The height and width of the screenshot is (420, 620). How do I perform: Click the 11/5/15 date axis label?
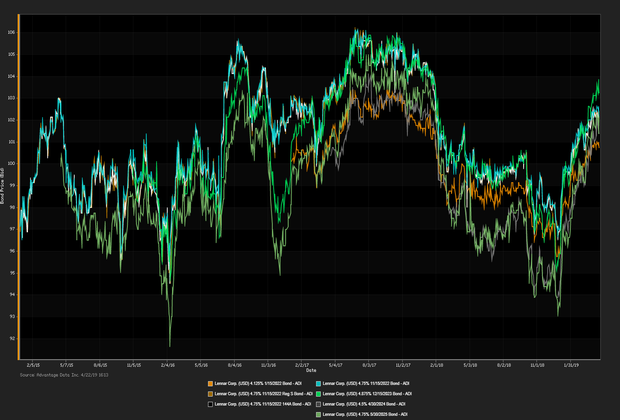(134, 365)
